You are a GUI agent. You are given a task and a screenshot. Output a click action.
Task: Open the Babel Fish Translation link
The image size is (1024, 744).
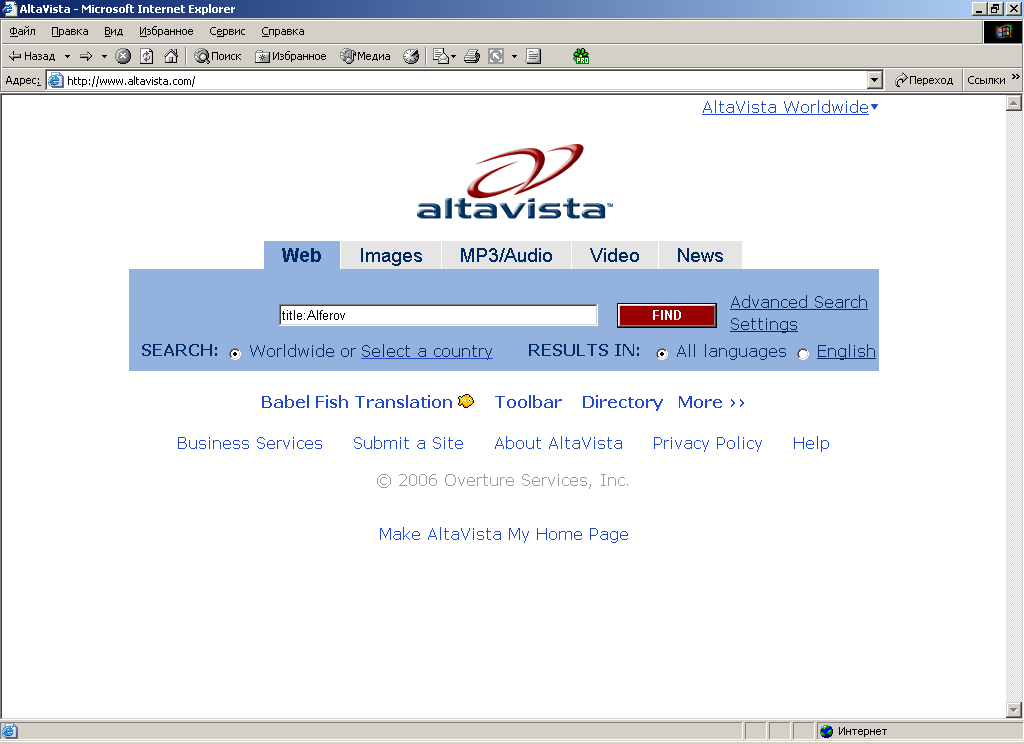tap(357, 402)
